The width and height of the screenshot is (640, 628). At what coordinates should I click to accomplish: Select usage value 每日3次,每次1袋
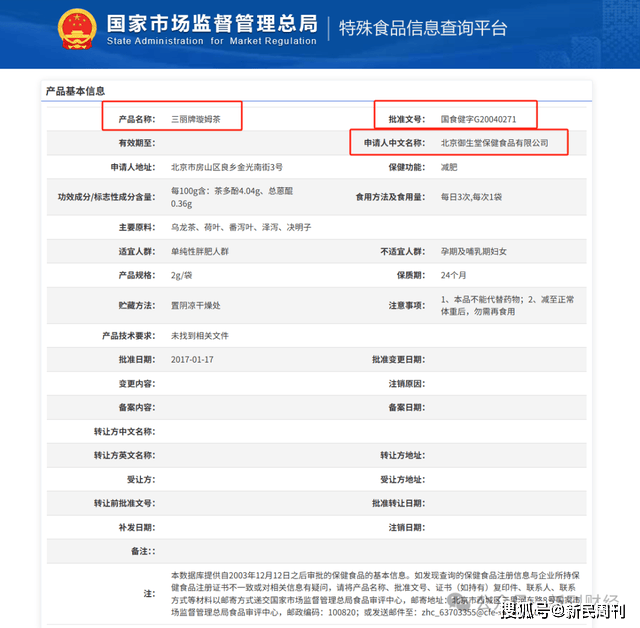(x=471, y=197)
